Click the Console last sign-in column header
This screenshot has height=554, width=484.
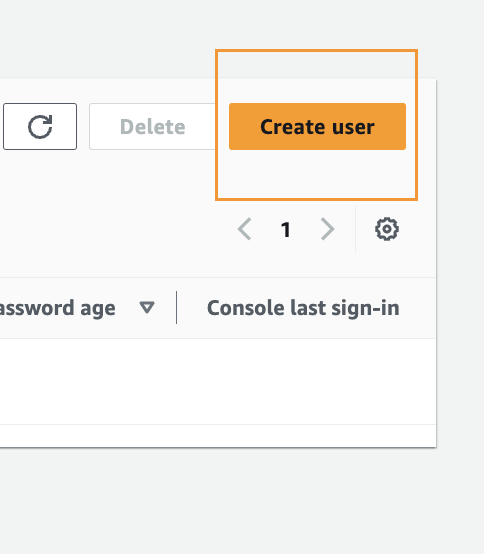303,308
